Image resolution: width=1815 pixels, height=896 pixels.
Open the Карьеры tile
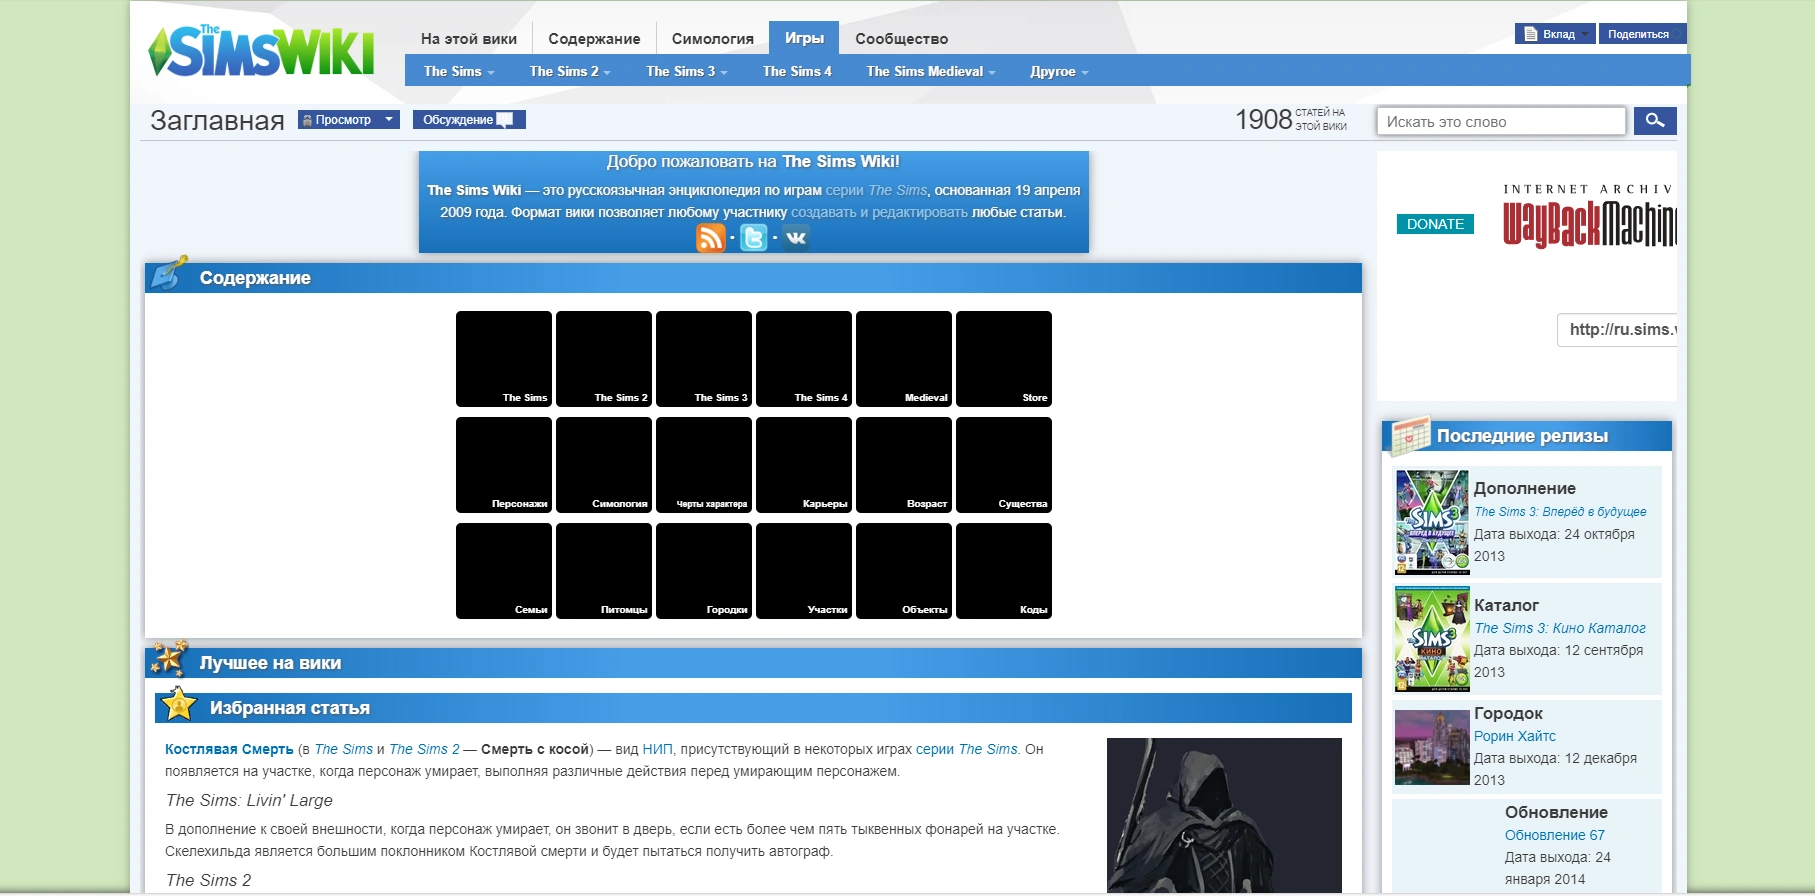[x=804, y=465]
